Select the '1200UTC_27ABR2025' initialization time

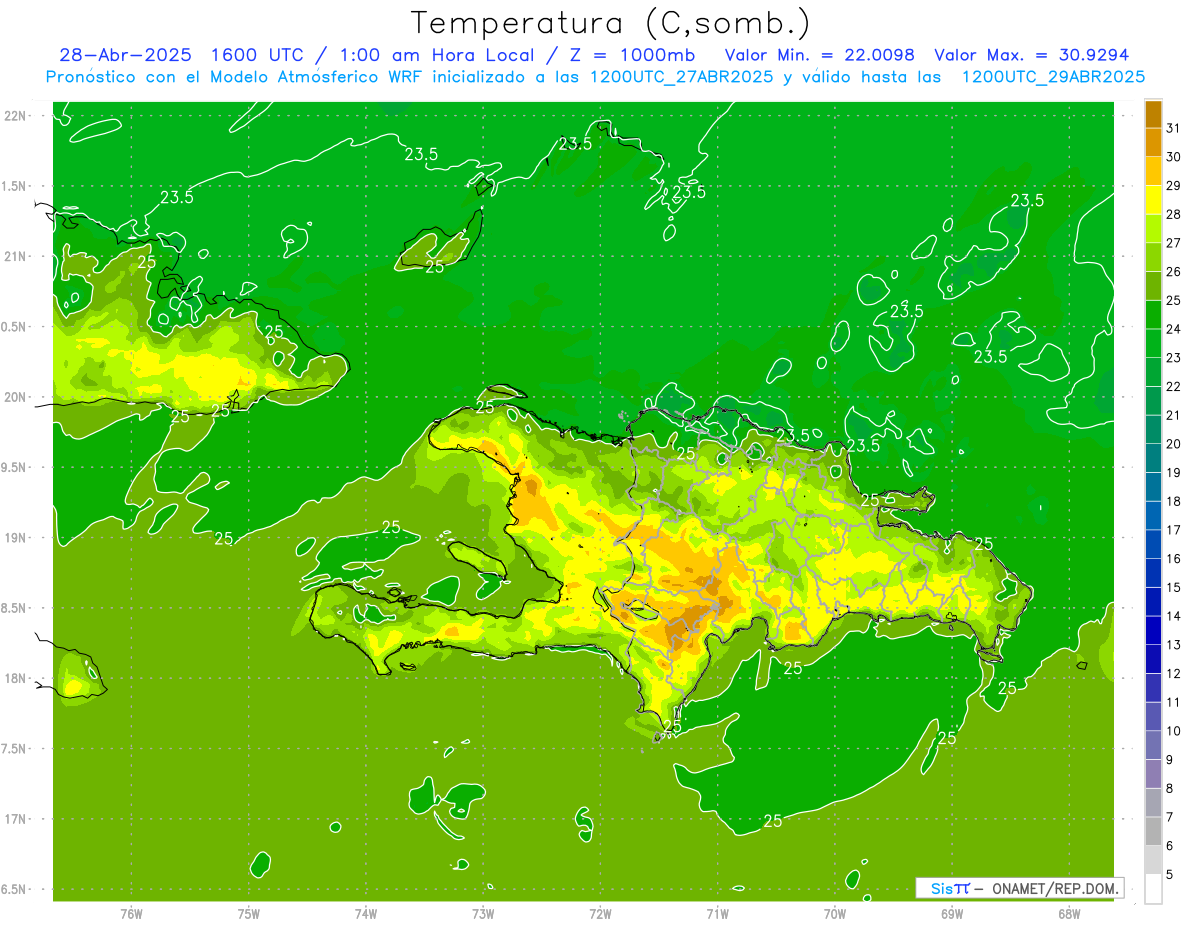click(x=681, y=77)
